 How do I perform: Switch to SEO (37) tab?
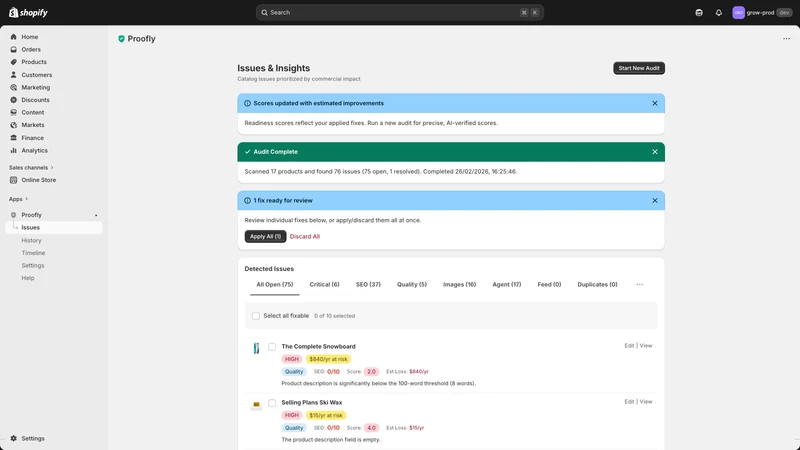tap(368, 285)
